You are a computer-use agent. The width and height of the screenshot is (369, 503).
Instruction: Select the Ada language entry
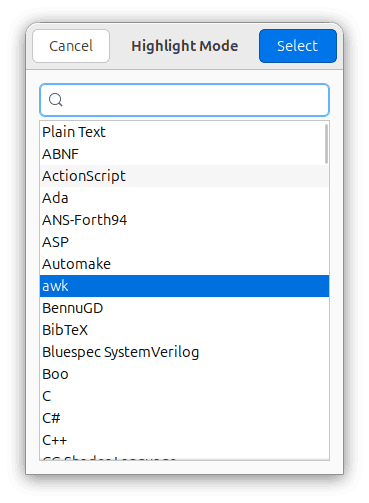tap(184, 198)
